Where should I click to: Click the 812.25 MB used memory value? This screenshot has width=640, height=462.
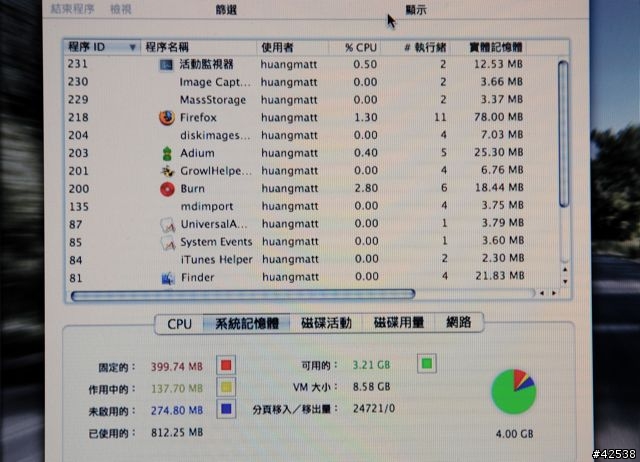tap(177, 432)
